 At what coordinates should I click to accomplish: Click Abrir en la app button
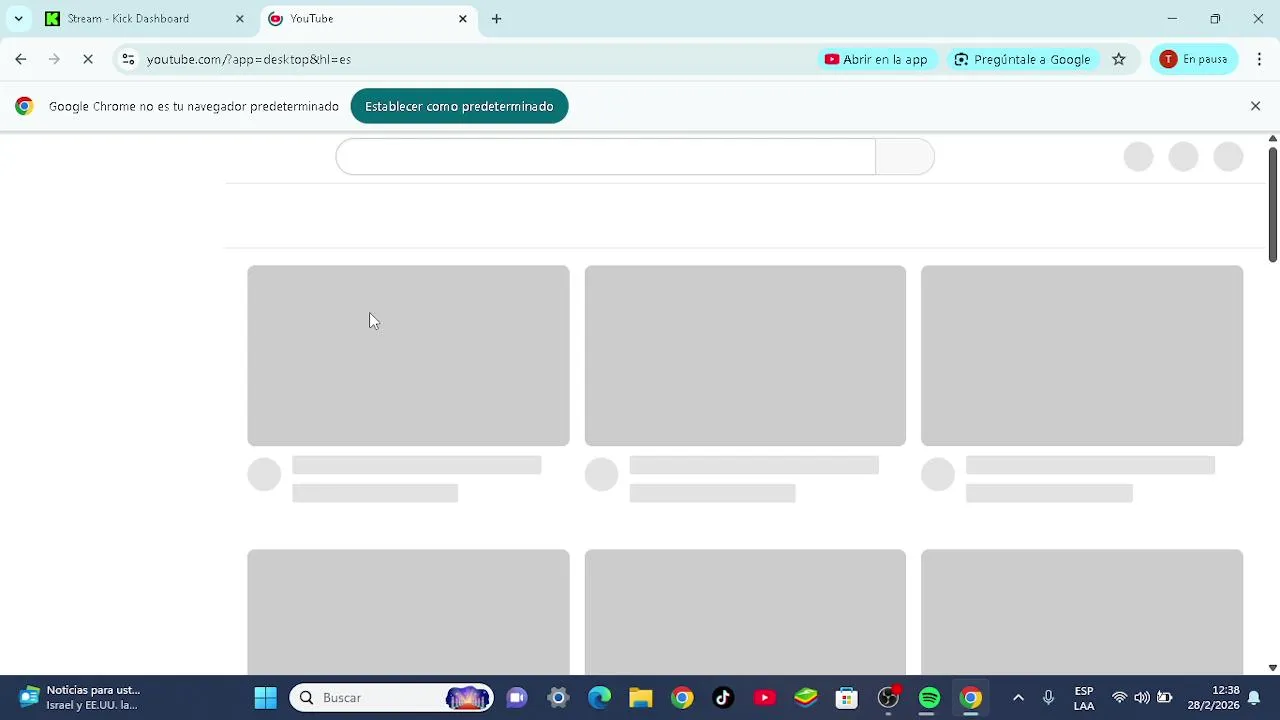pyautogui.click(x=876, y=59)
